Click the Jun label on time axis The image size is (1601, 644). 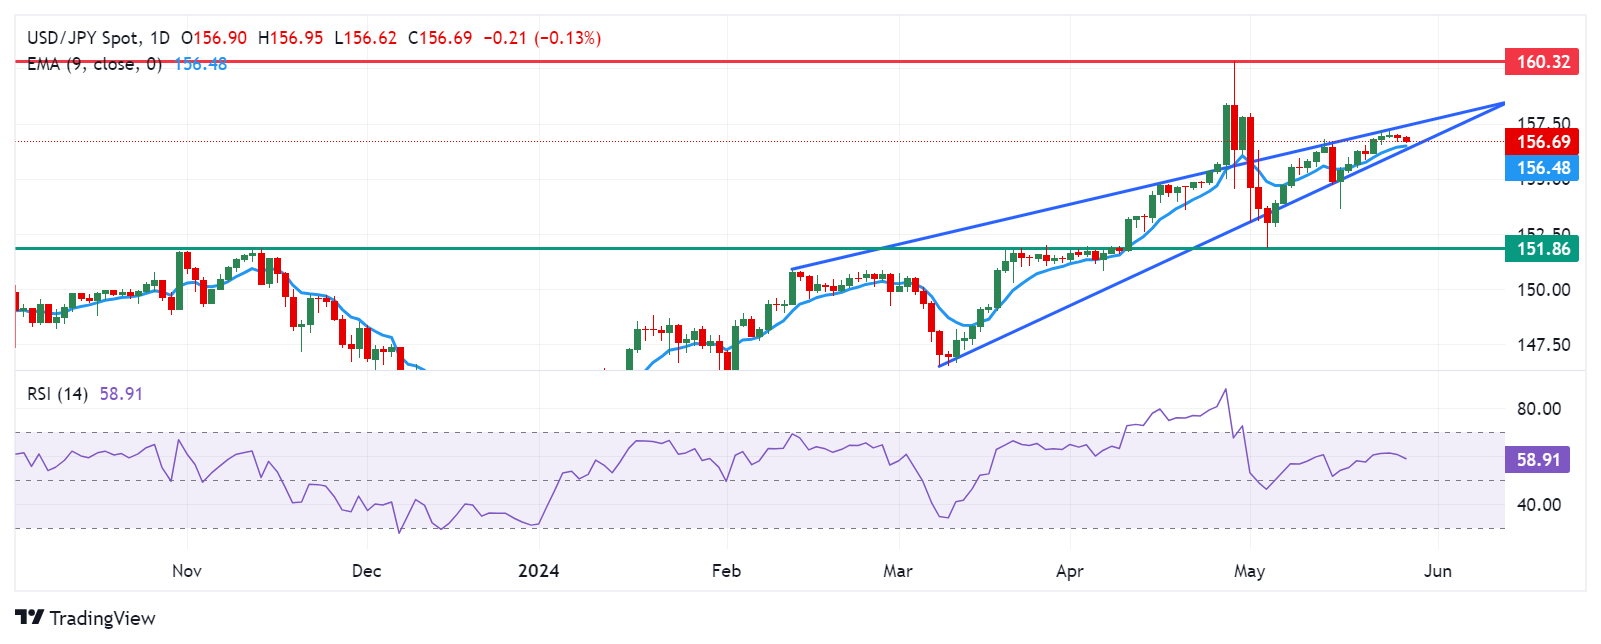point(1437,571)
